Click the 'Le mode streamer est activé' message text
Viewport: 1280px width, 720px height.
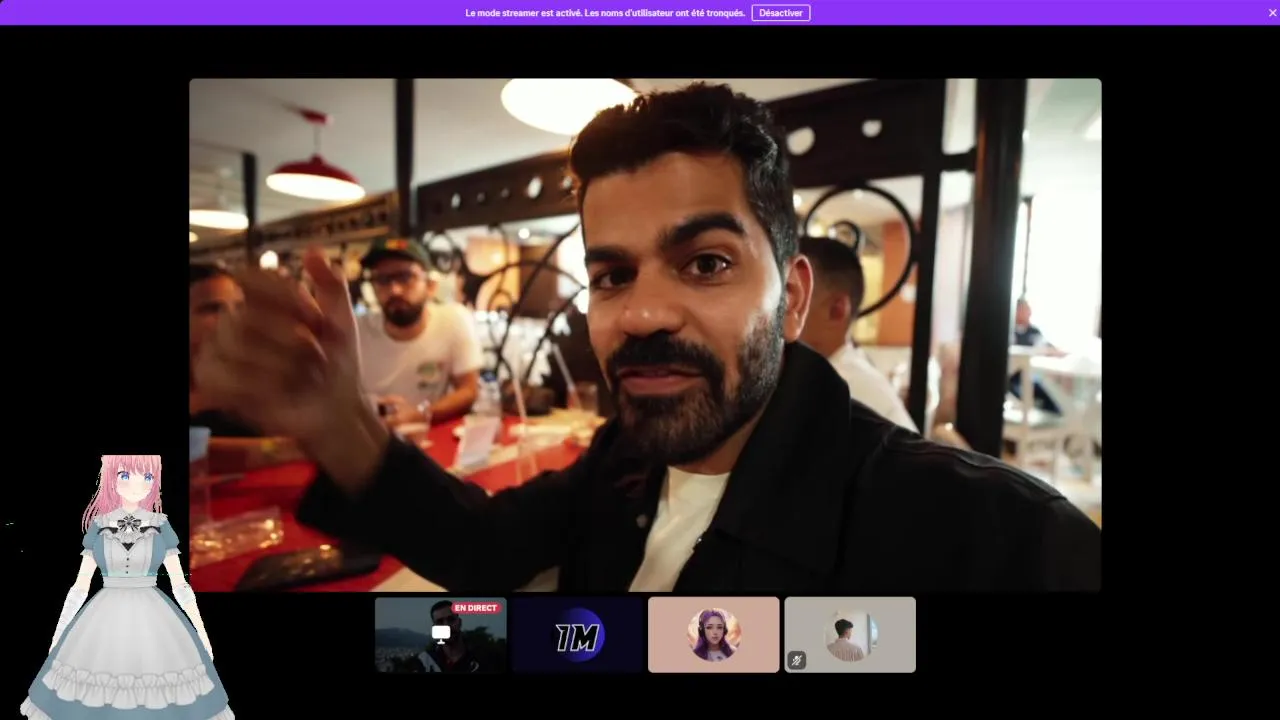pos(605,13)
